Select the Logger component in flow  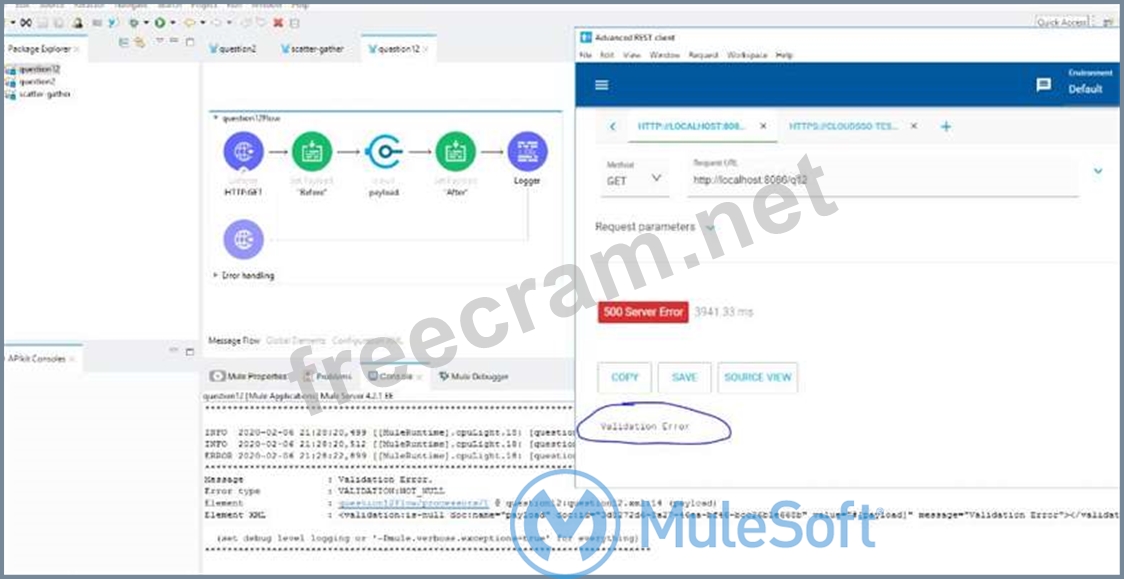526,153
